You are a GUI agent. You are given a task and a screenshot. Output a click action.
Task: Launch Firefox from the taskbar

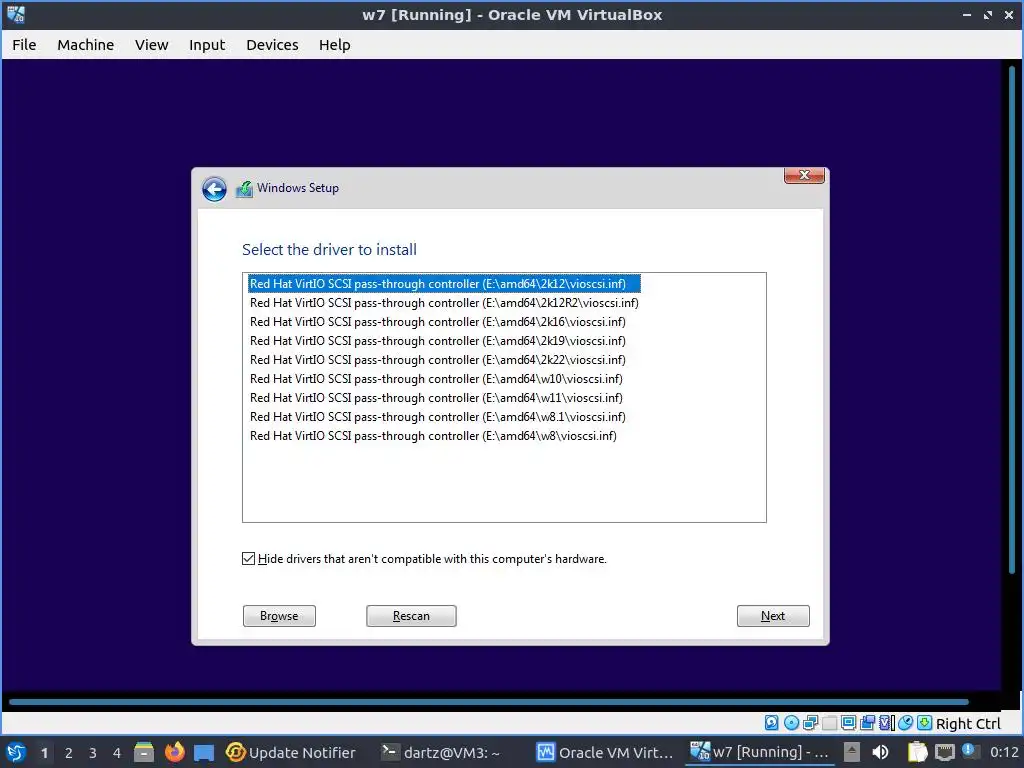(174, 752)
